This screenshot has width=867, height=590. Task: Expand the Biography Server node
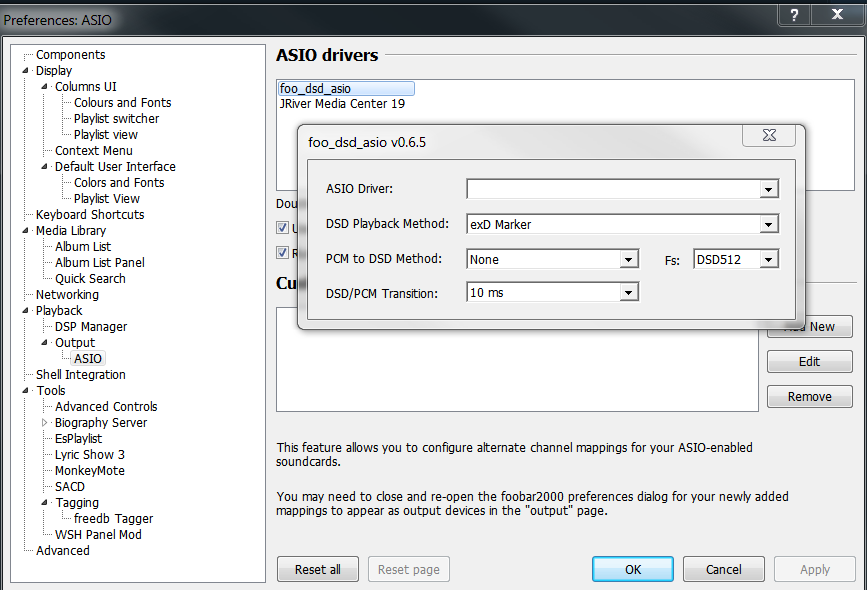pyautogui.click(x=44, y=423)
